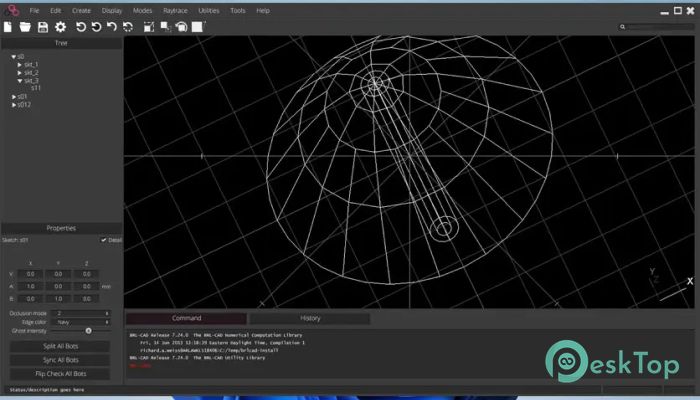Image resolution: width=700 pixels, height=400 pixels.
Task: Click the resize-square toolbar icon
Action: coord(149,27)
